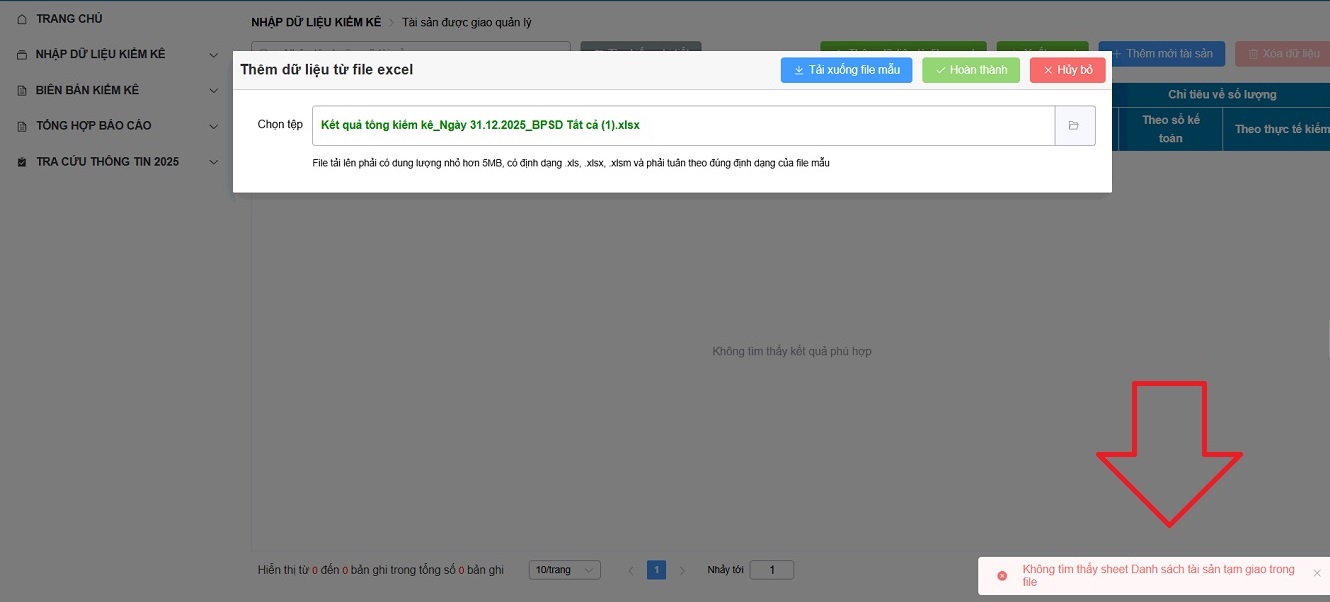Click the Theo sổ kế toán column header
The height and width of the screenshot is (602, 1330).
tap(1171, 129)
